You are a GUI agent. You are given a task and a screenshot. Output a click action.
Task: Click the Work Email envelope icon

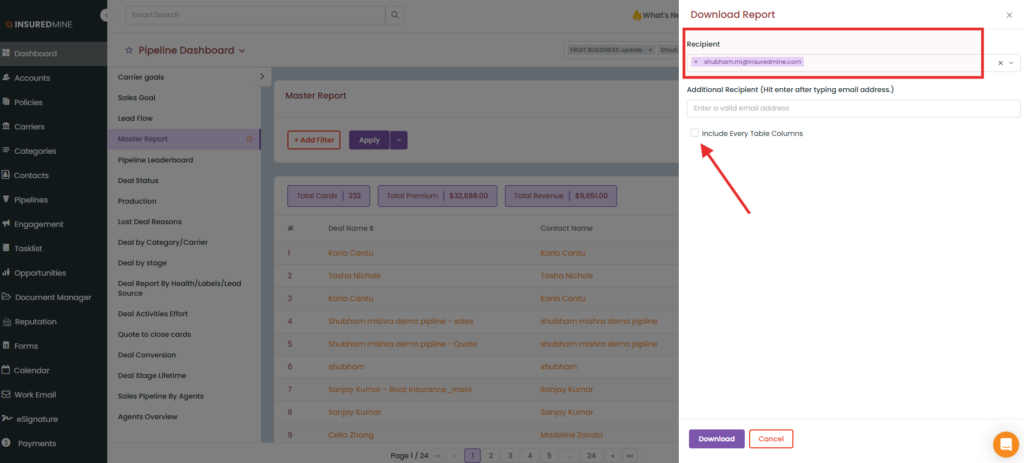(x=6, y=394)
